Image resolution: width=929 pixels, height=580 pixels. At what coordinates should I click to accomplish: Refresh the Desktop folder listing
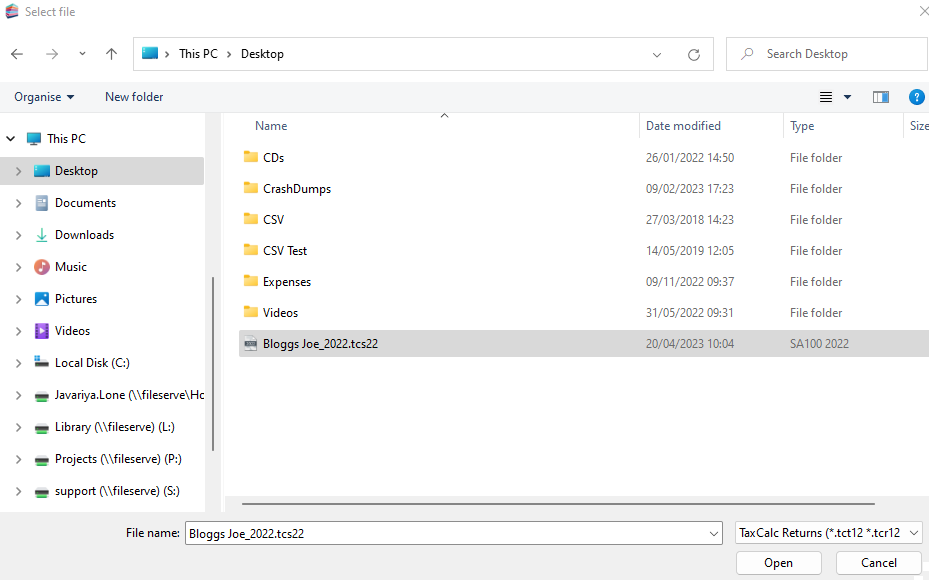coord(693,55)
